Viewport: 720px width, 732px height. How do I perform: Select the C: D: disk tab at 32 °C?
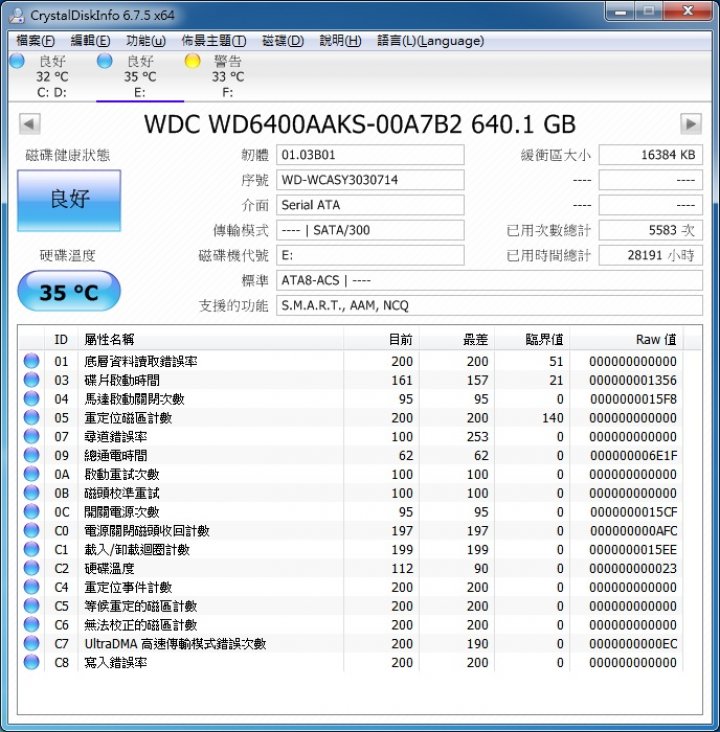pyautogui.click(x=52, y=77)
